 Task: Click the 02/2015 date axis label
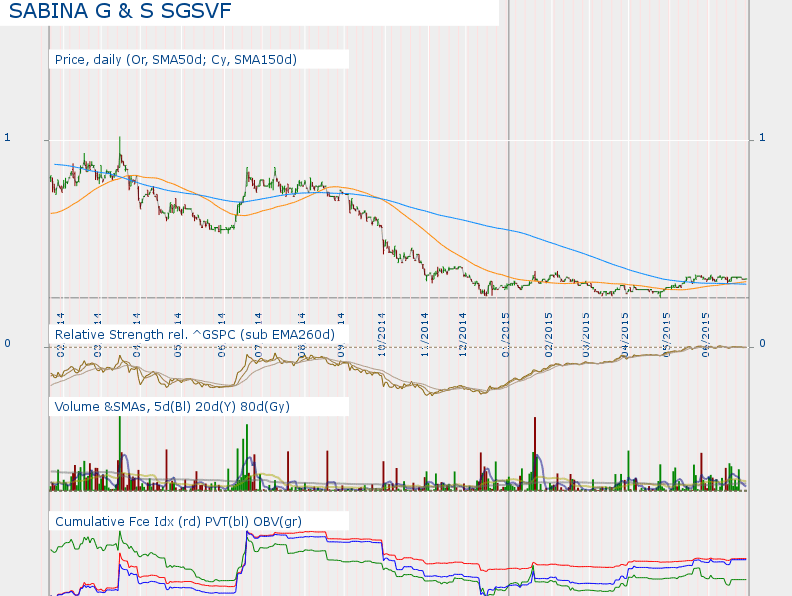549,335
